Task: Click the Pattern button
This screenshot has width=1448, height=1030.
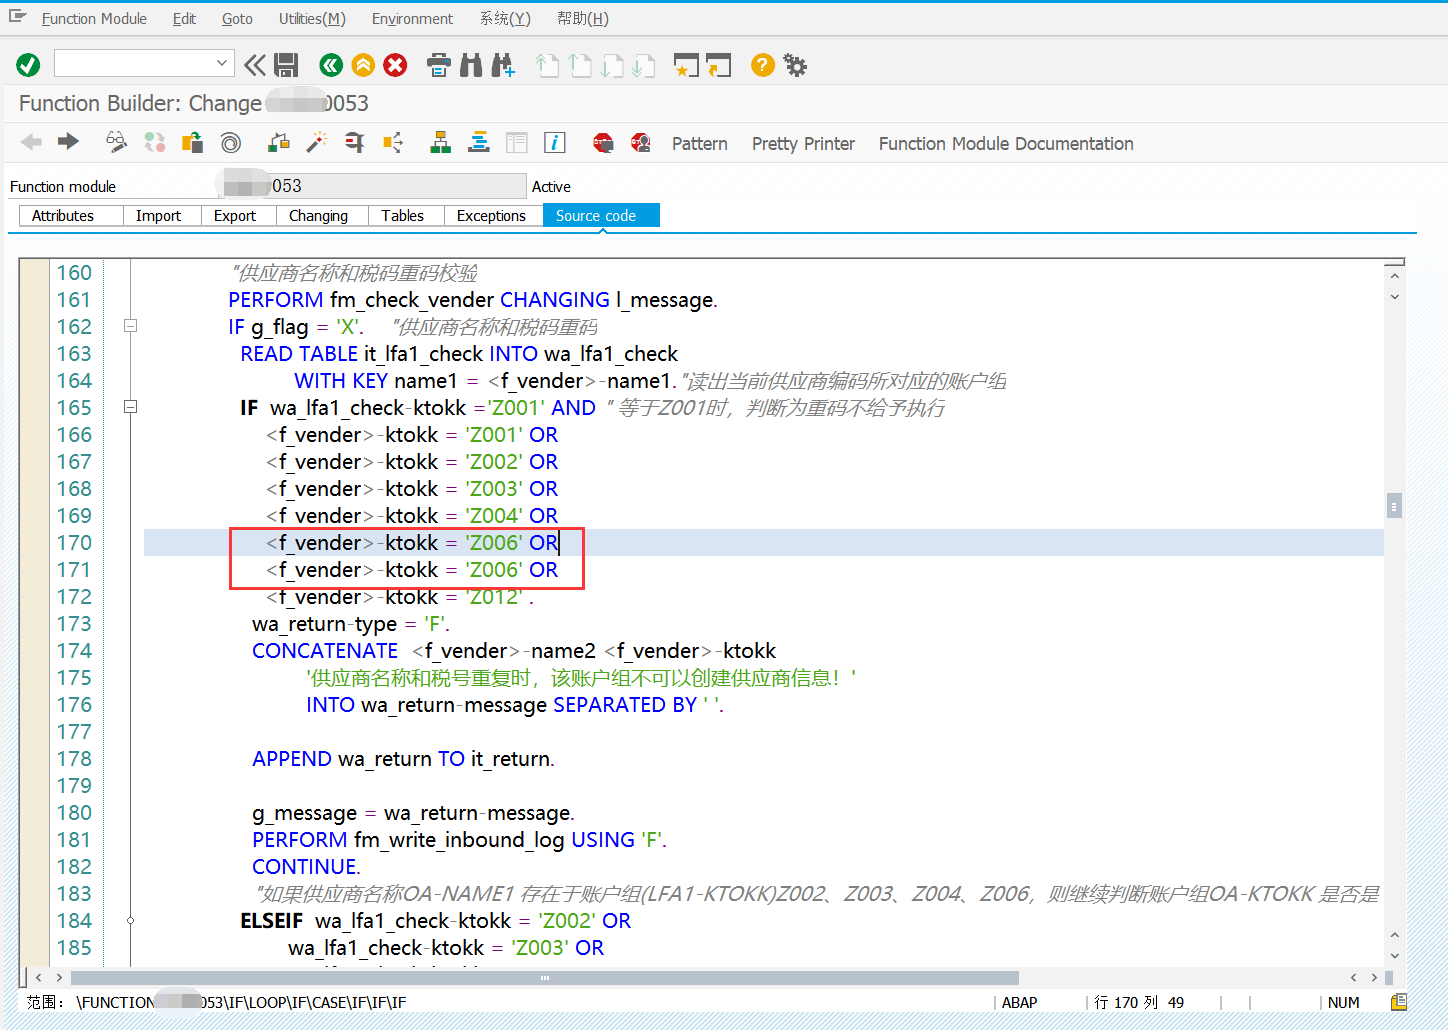Action: 700,144
